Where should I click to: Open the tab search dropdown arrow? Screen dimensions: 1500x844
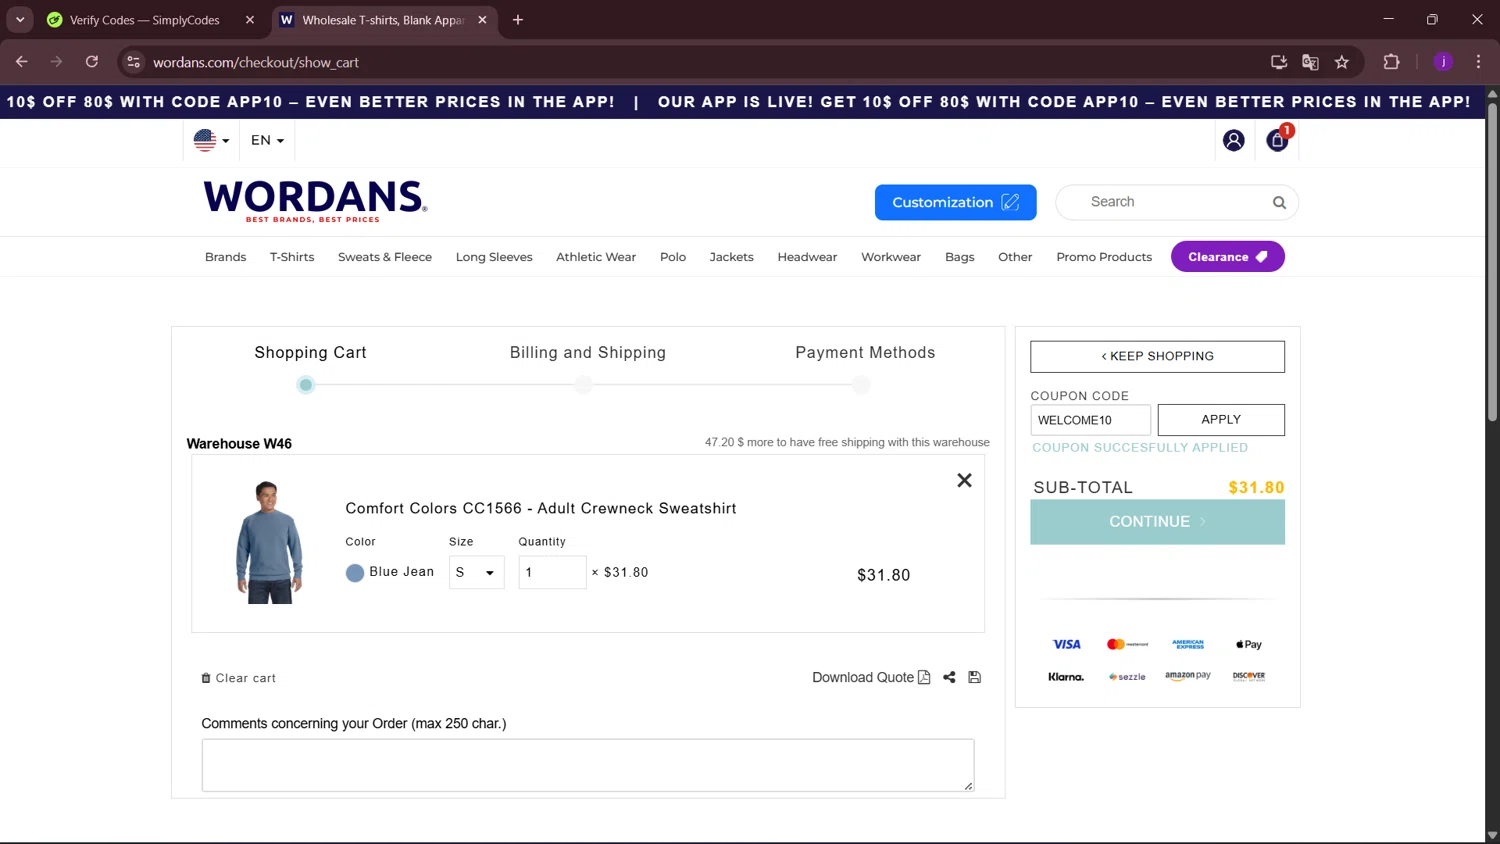coord(20,20)
